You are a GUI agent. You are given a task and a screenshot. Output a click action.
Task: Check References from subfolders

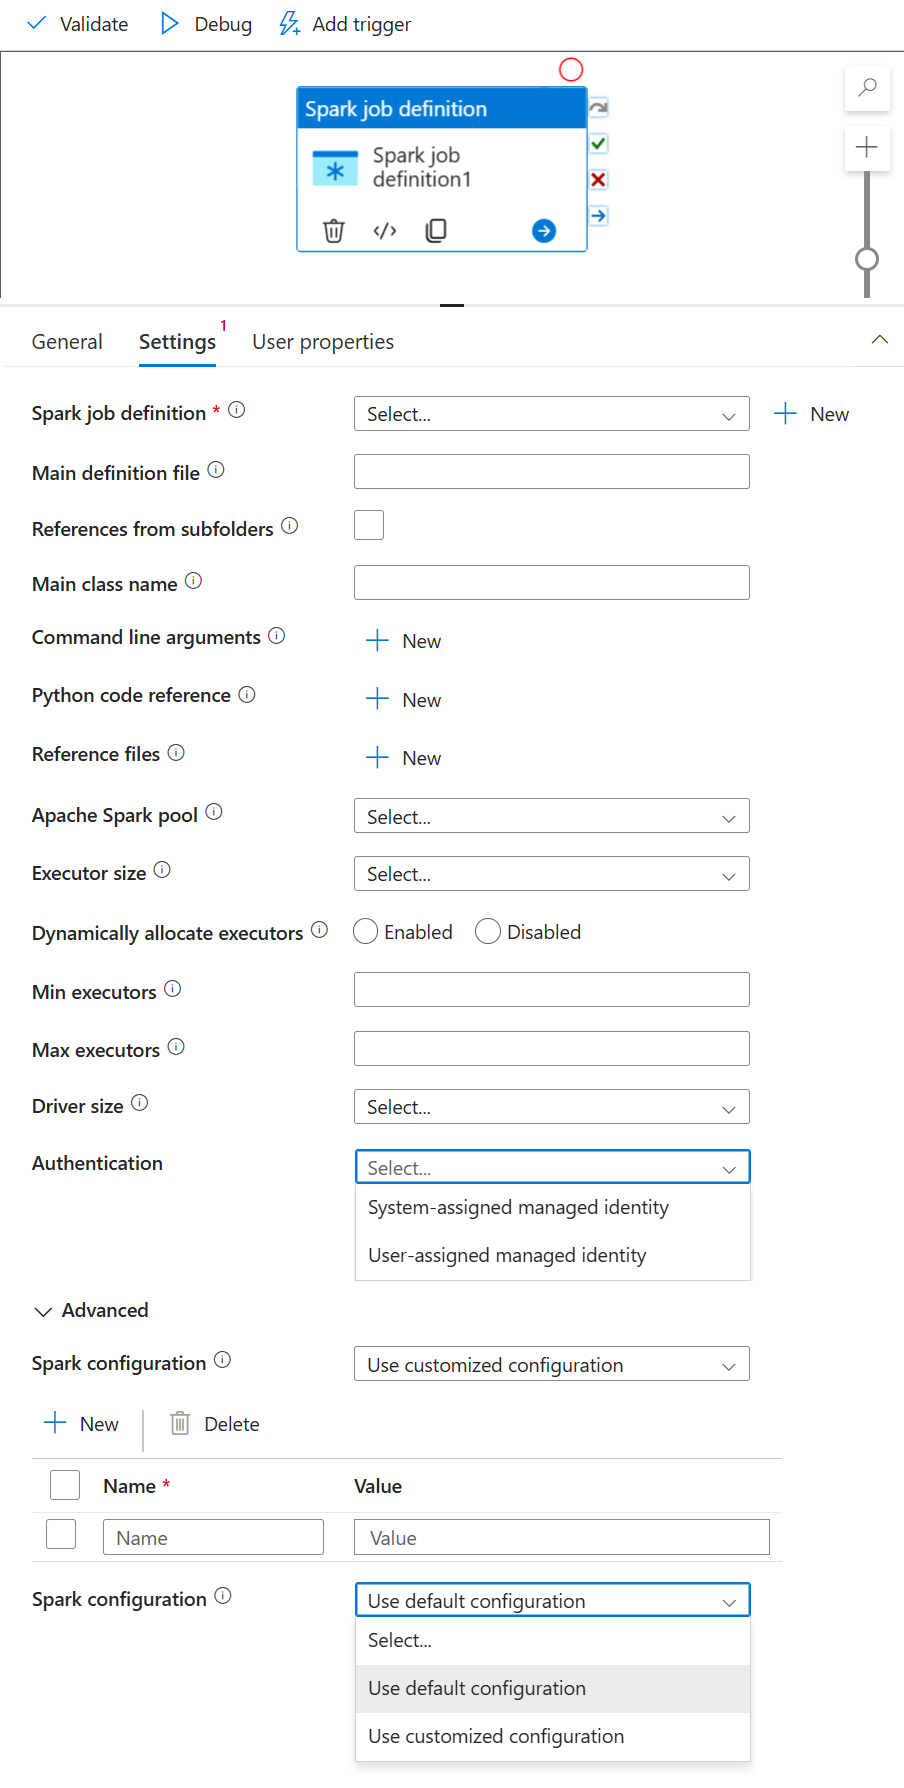(369, 524)
